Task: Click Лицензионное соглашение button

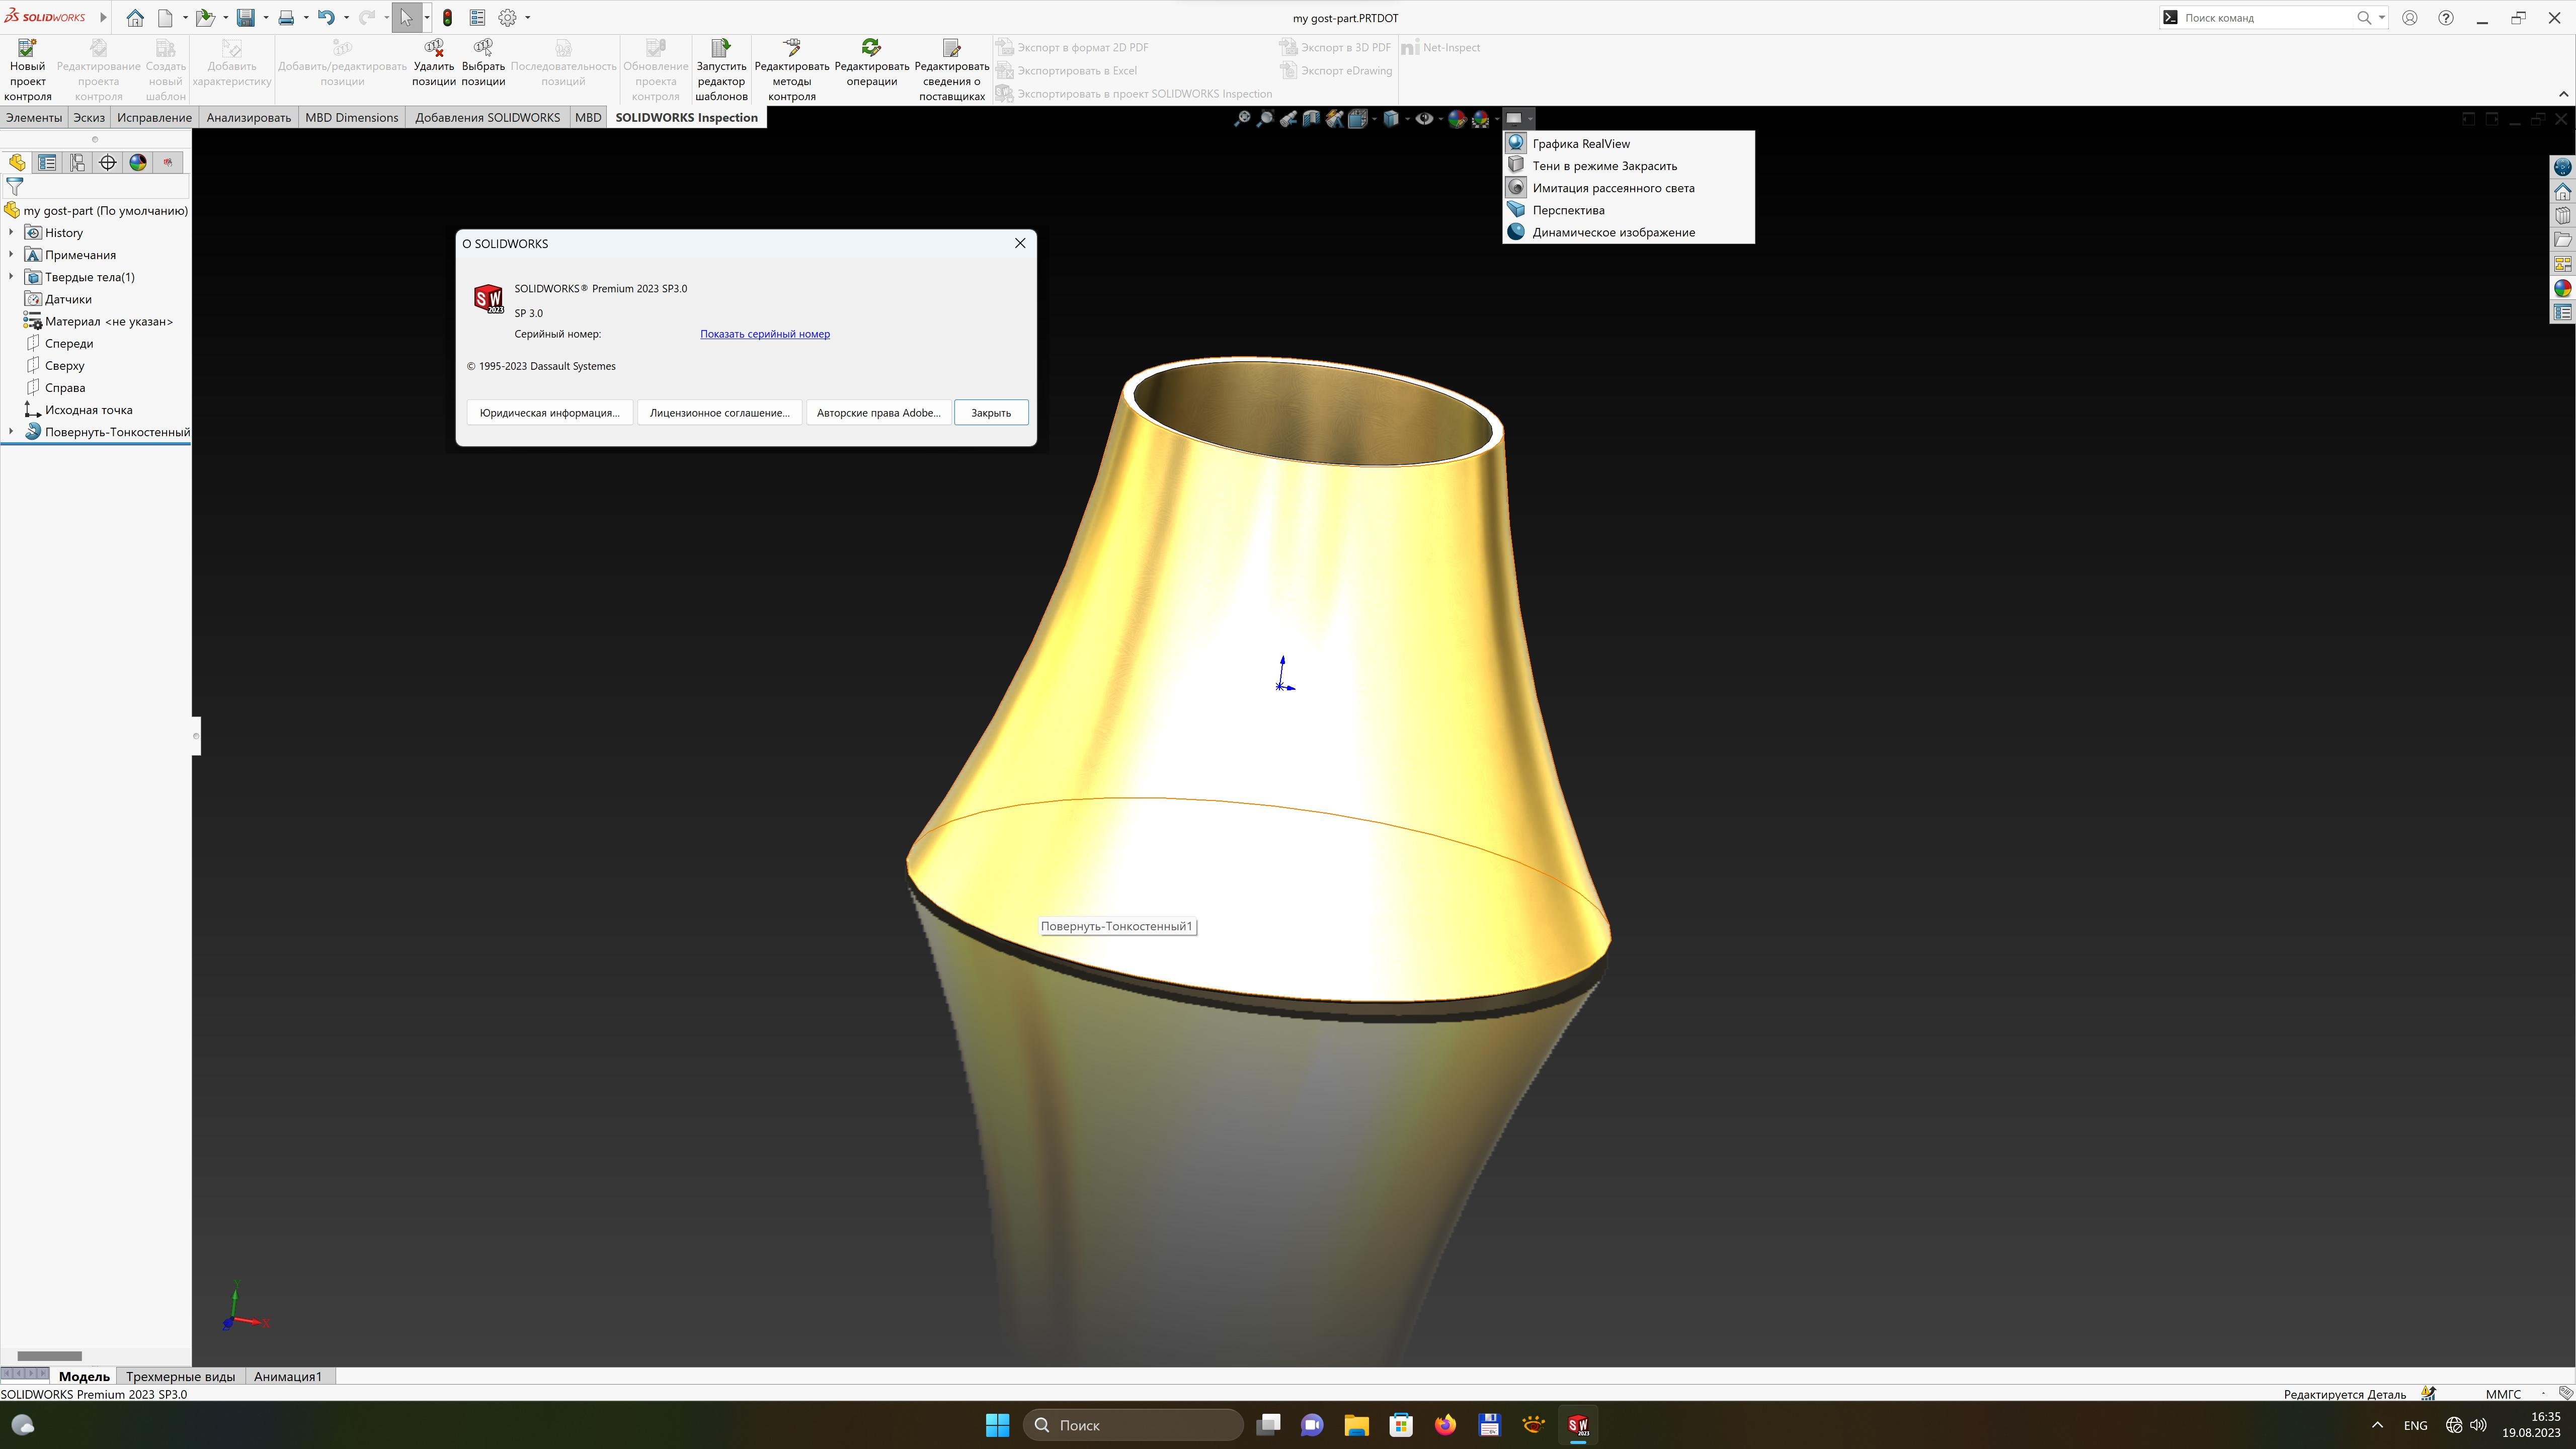Action: 719,413
